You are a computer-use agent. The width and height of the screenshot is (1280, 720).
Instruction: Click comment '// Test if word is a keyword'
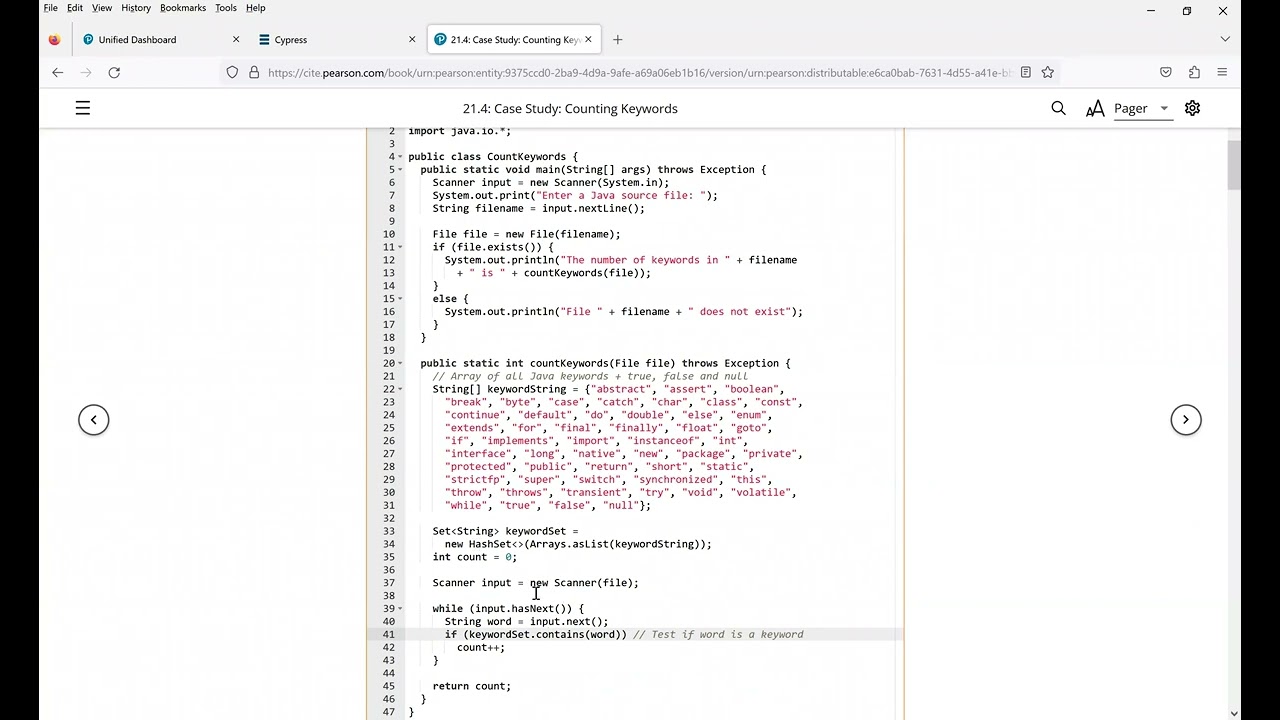tap(718, 635)
